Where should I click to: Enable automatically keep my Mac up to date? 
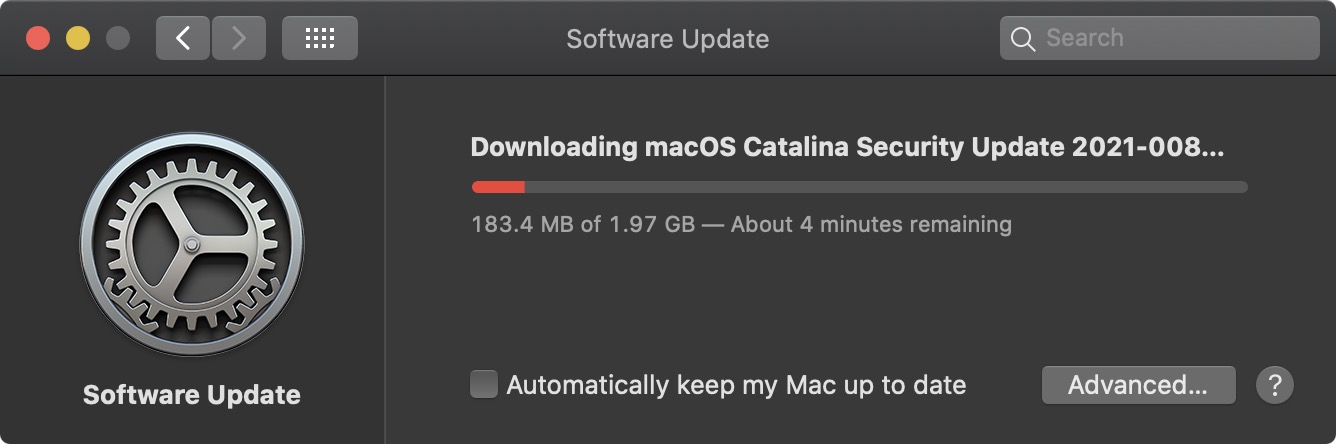pyautogui.click(x=484, y=385)
